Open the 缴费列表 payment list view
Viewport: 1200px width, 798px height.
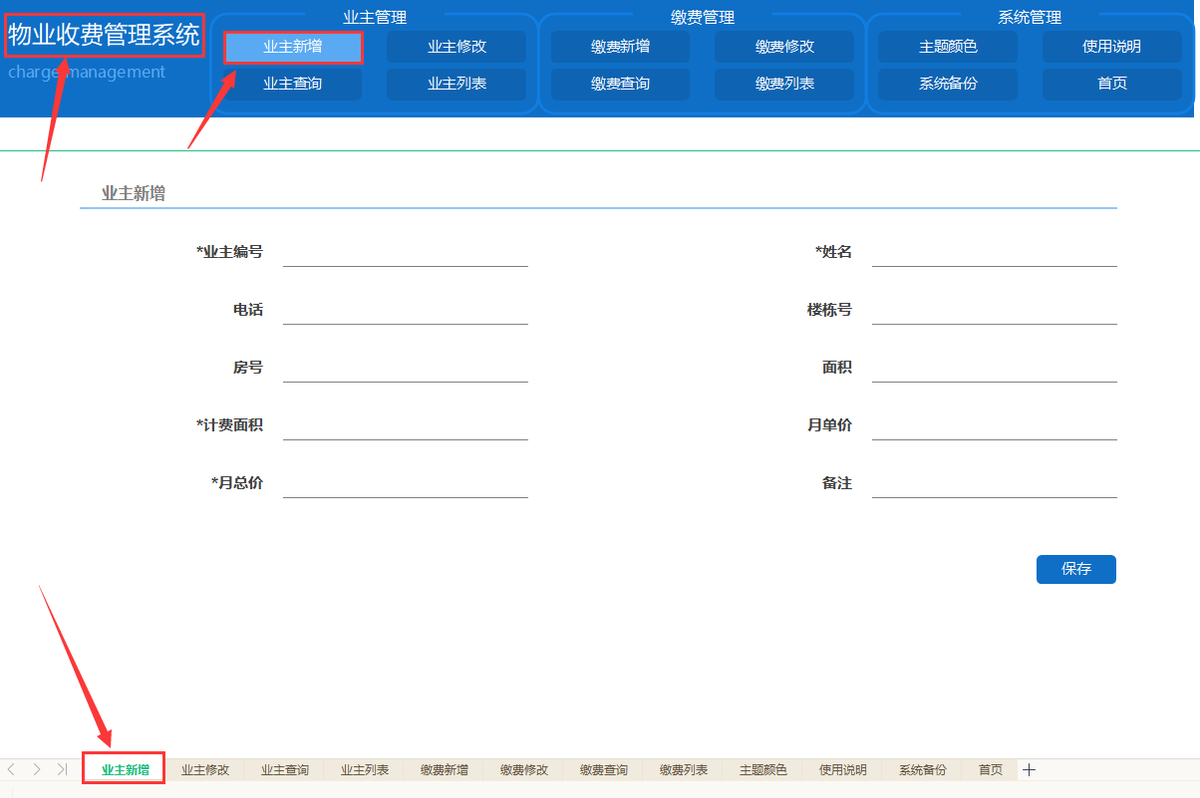(785, 84)
